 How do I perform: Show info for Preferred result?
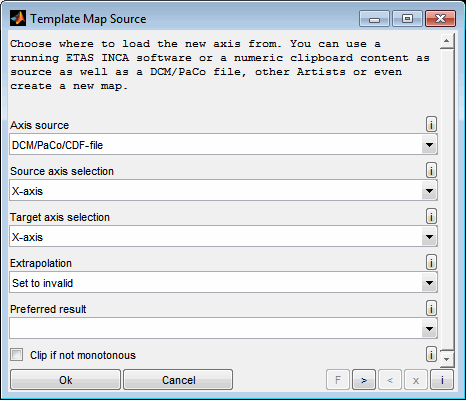pyautogui.click(x=431, y=309)
